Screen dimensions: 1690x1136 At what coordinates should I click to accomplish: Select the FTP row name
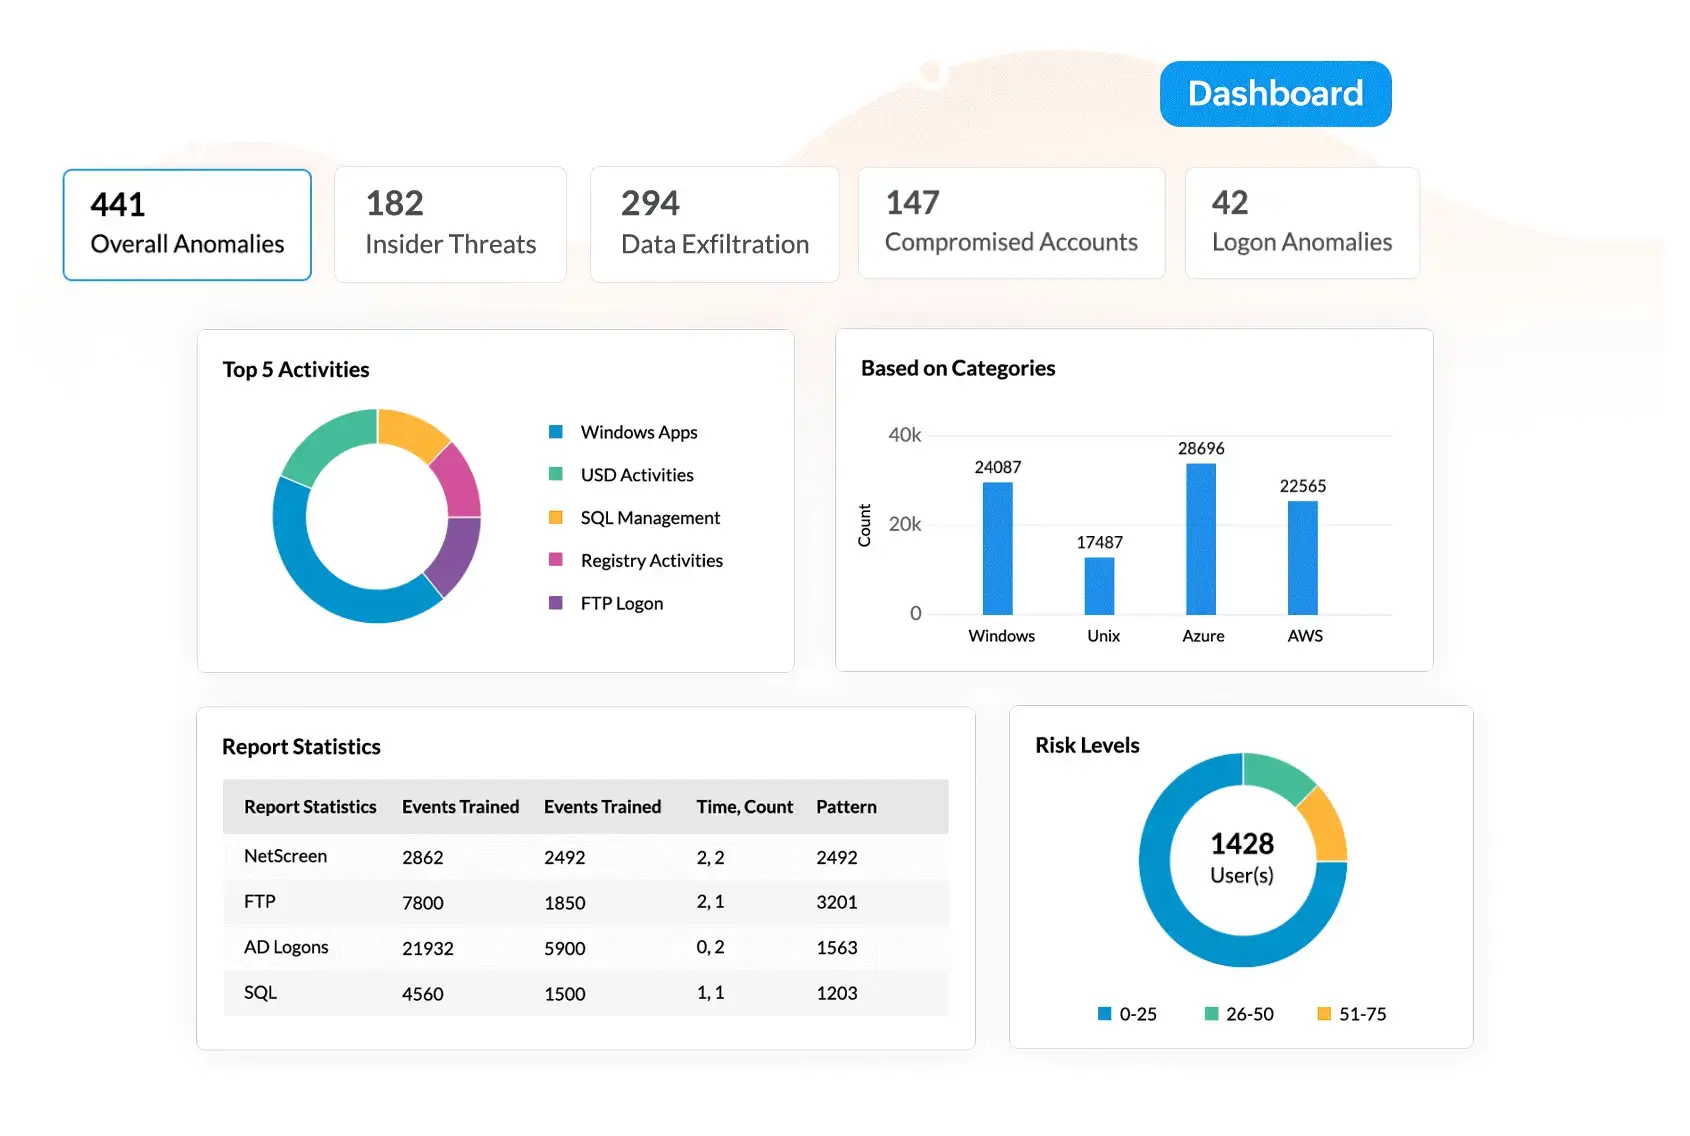coord(260,902)
